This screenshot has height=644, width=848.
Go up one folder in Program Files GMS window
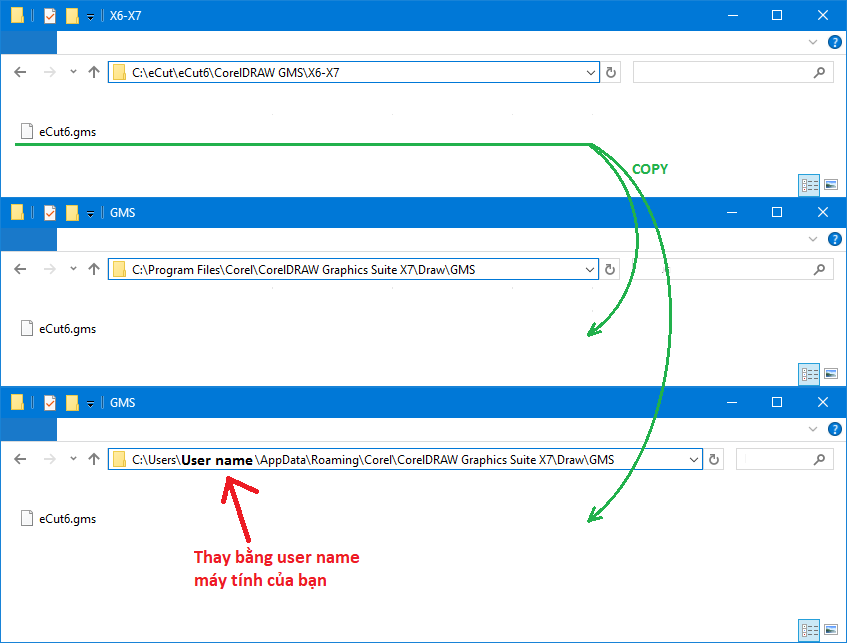point(94,269)
